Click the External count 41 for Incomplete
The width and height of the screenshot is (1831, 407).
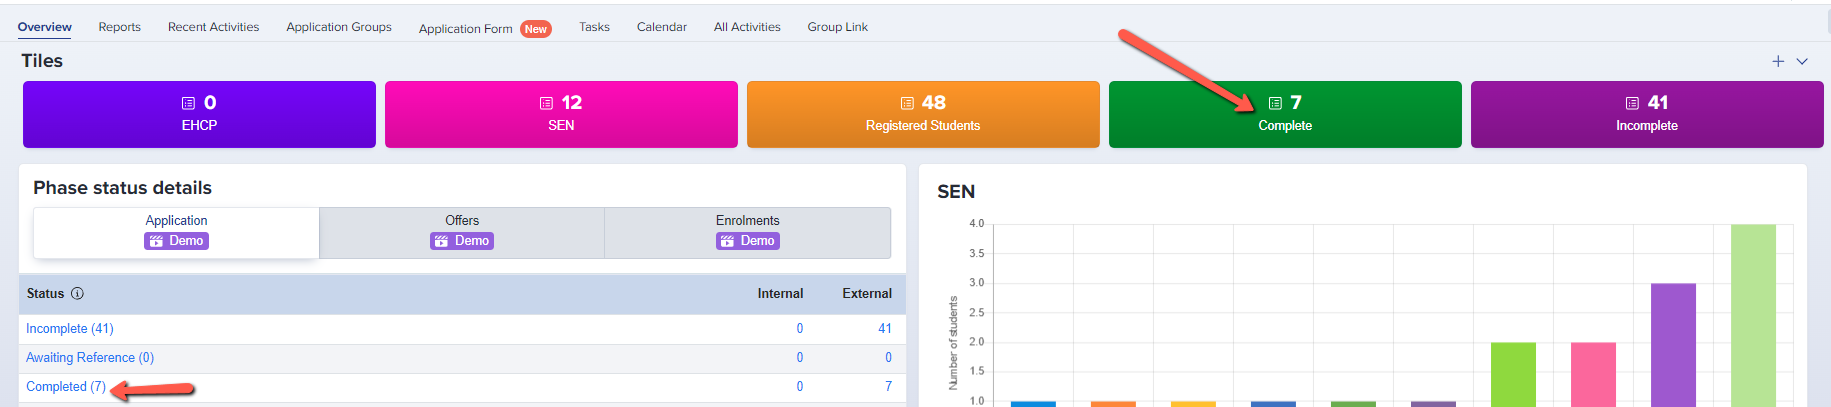(x=884, y=329)
